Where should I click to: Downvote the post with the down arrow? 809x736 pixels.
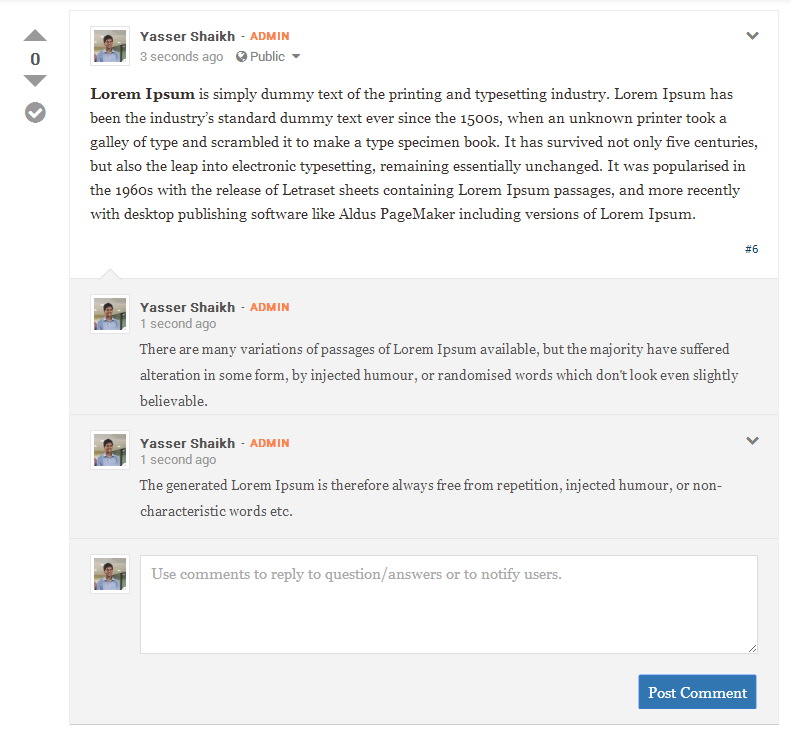click(x=35, y=81)
